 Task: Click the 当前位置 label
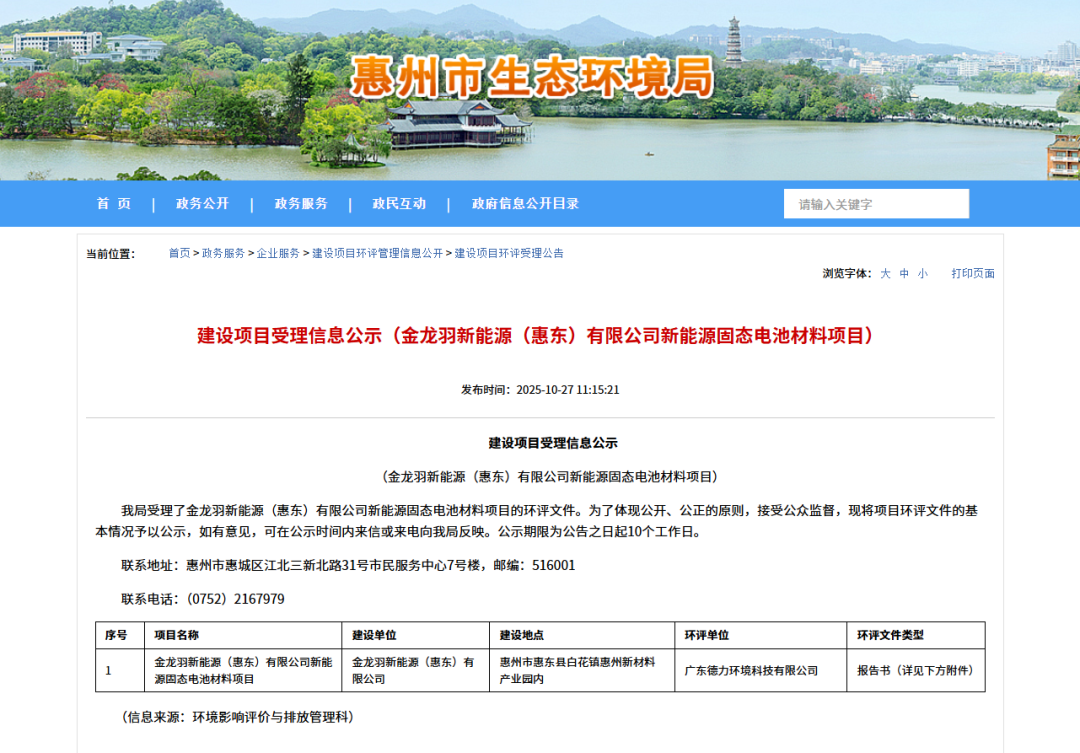110,254
